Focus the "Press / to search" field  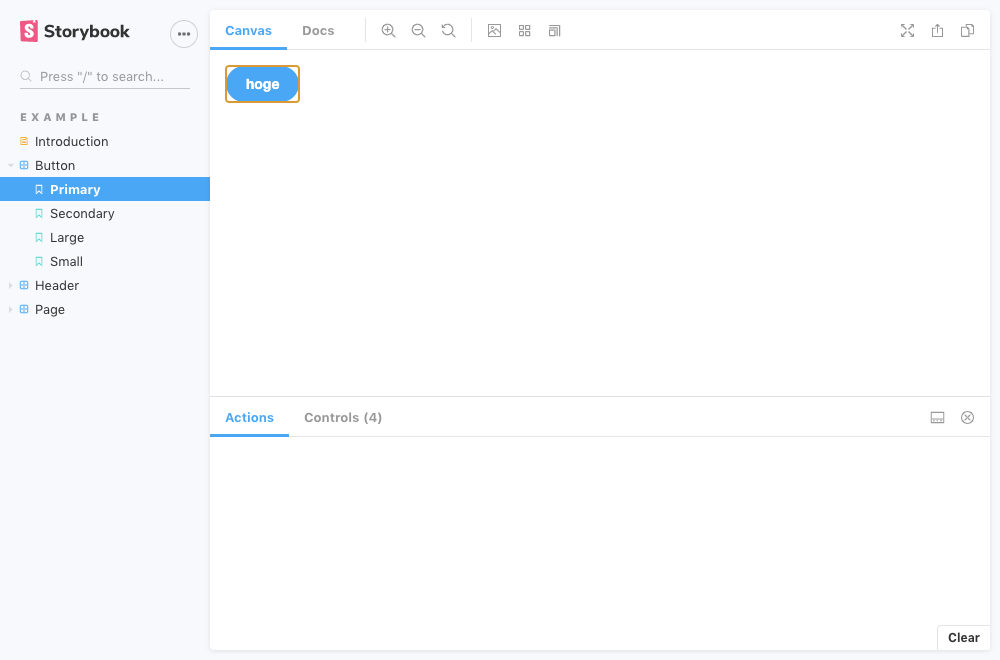click(105, 77)
